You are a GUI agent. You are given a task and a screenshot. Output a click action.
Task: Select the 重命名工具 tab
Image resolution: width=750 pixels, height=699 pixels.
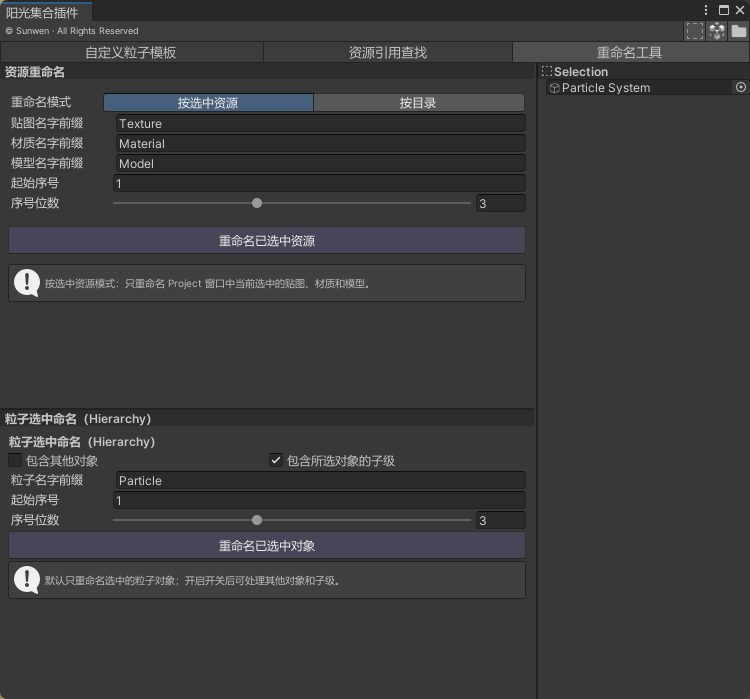pyautogui.click(x=630, y=52)
